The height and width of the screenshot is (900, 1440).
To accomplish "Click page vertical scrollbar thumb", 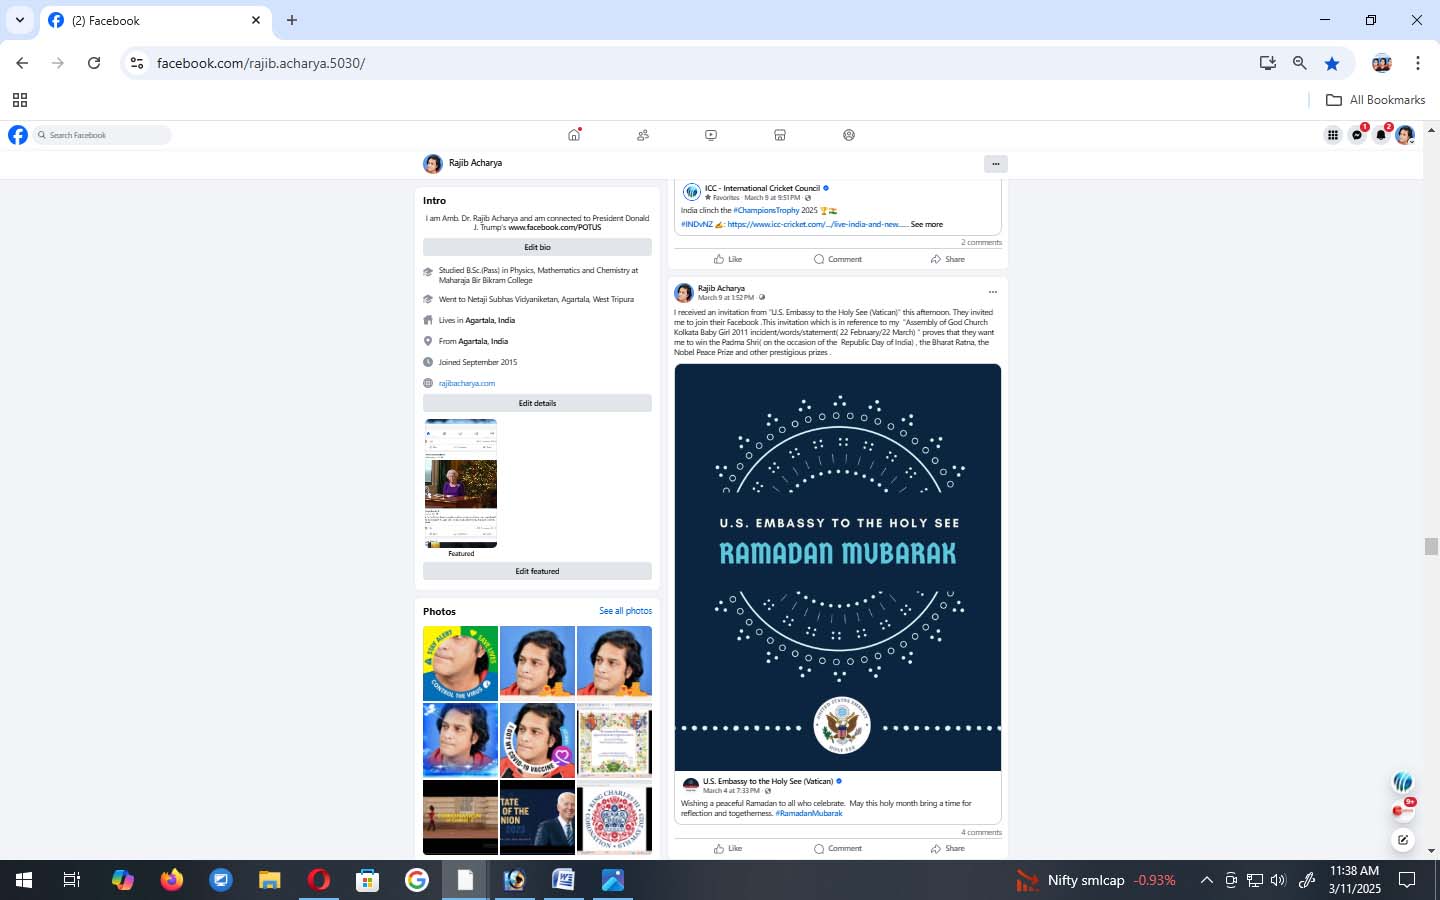I will [1431, 546].
